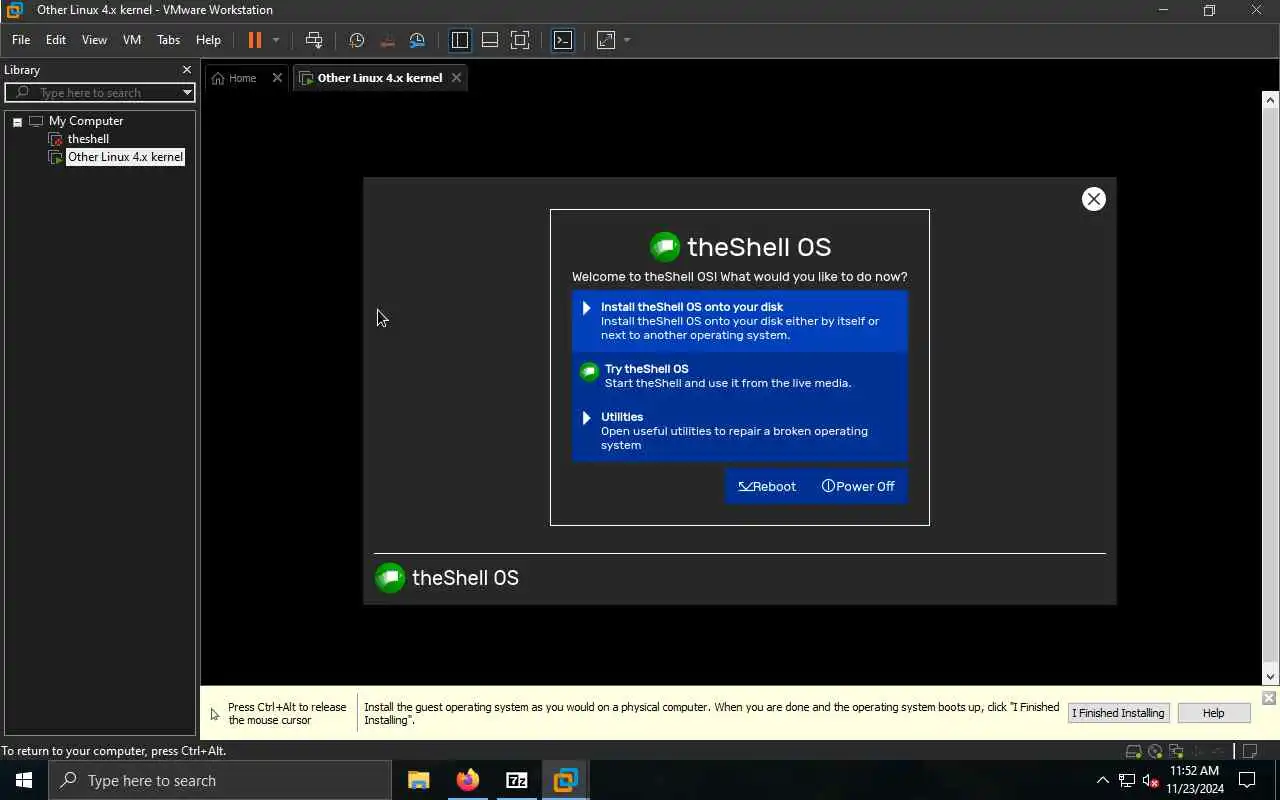Open File Explorer from the taskbar
1280x800 pixels.
pyautogui.click(x=419, y=780)
